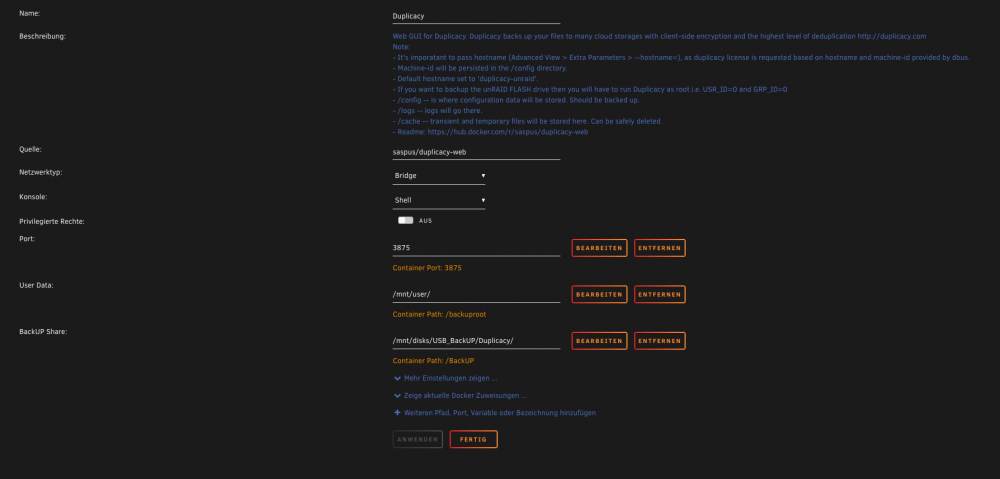Click the Quelle field saspus/duplicacy-web
Image resolution: width=1000 pixels, height=479 pixels.
point(476,152)
